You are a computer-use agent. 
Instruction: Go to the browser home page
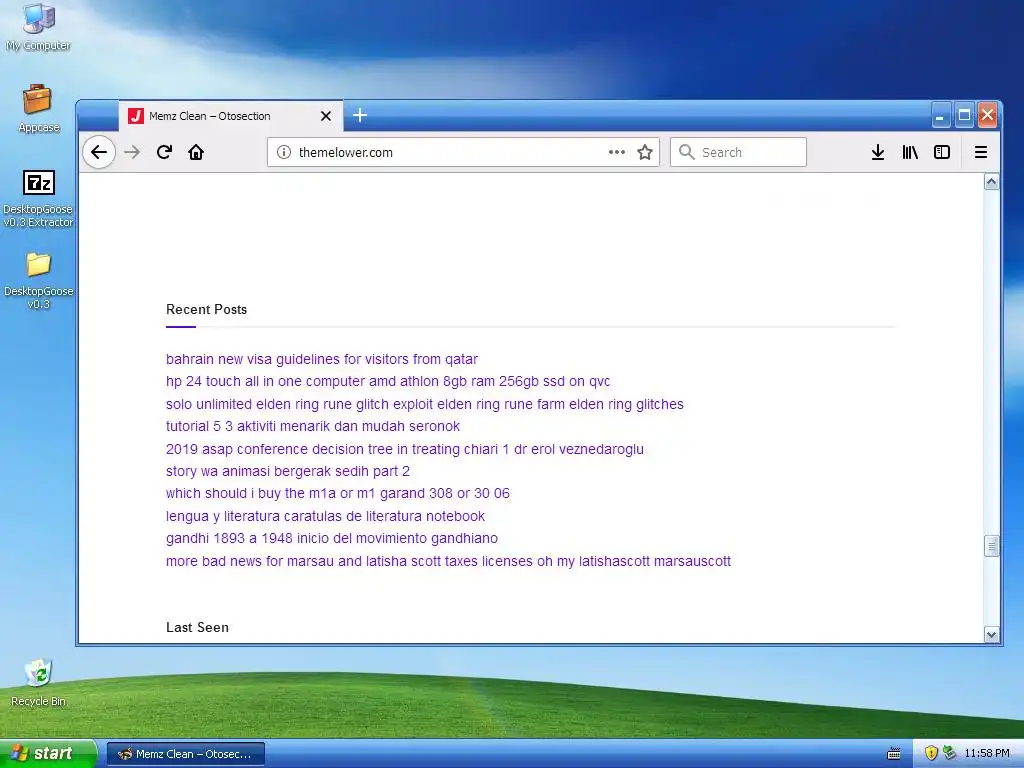[x=196, y=152]
